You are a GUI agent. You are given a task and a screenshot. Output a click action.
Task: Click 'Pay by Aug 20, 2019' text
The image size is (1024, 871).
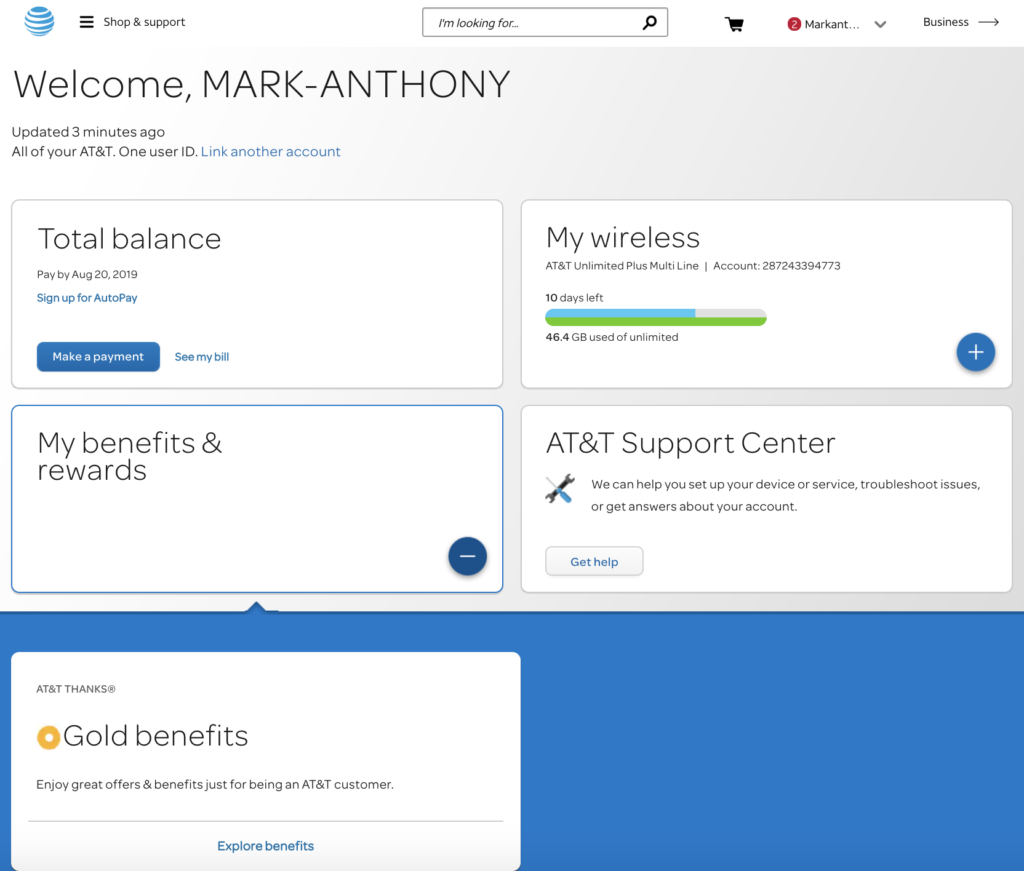tap(87, 274)
